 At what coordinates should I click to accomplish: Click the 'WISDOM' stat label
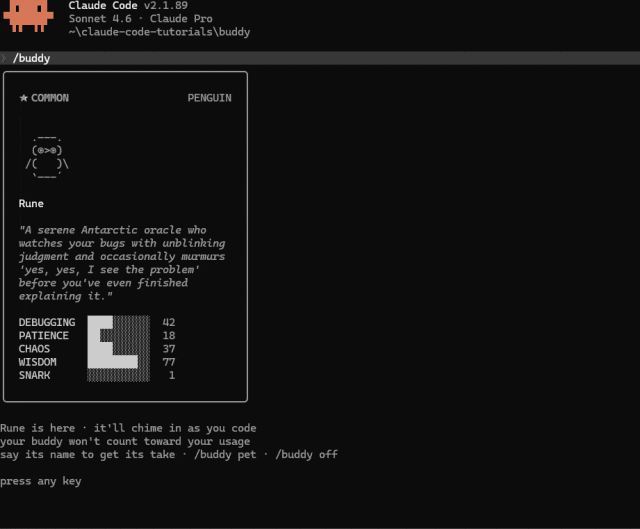coord(38,362)
